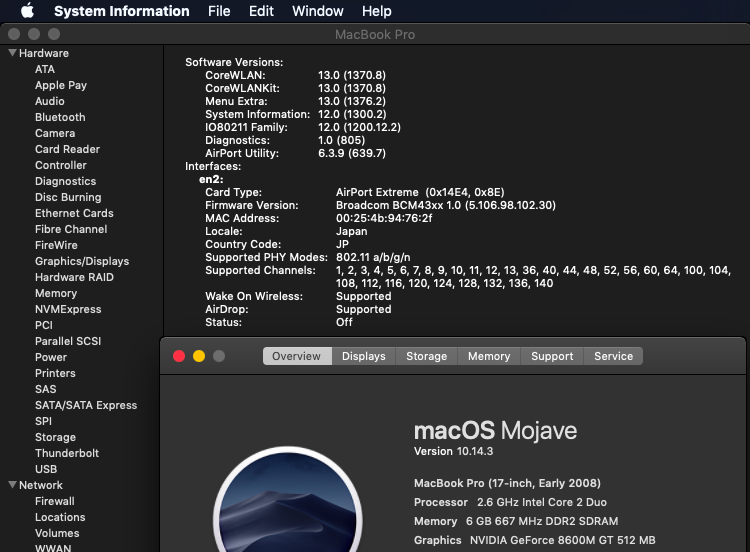Select NVMExpress in sidebar
750x552 pixels.
[x=68, y=309]
